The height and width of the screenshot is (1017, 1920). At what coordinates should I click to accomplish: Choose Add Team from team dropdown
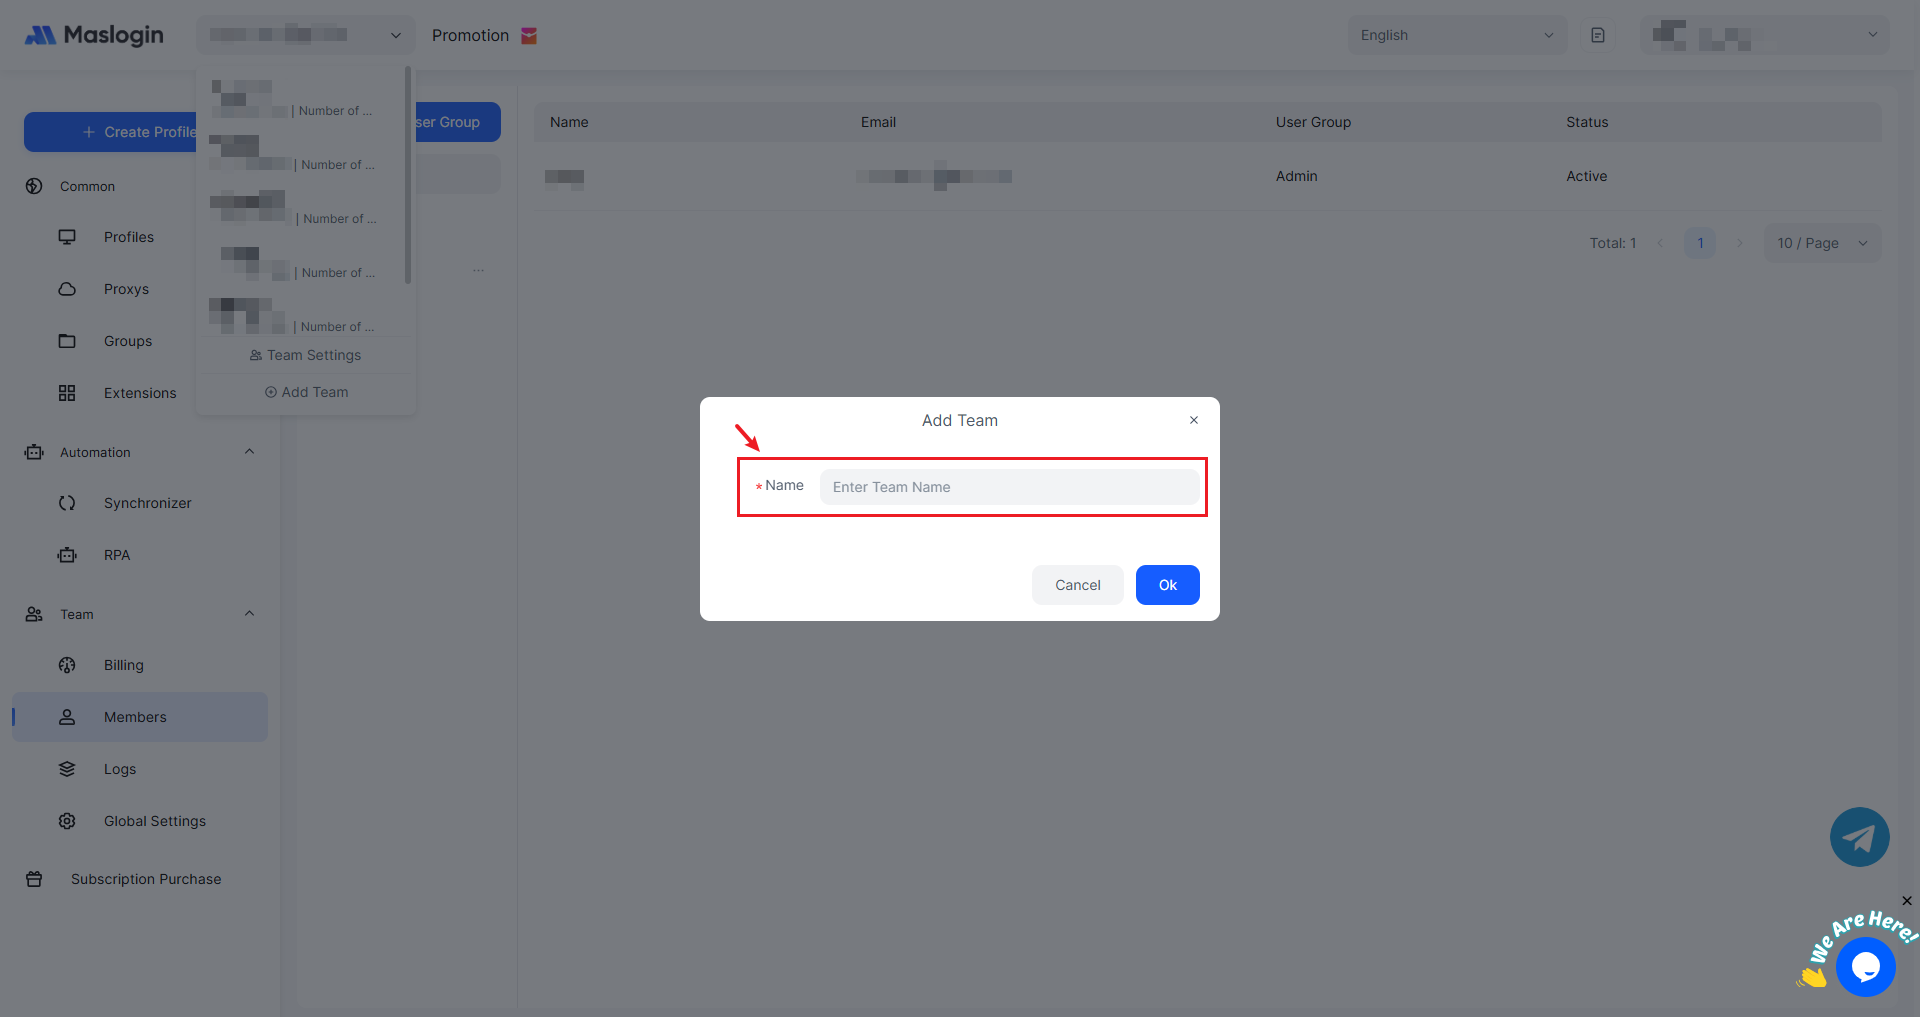click(x=306, y=392)
